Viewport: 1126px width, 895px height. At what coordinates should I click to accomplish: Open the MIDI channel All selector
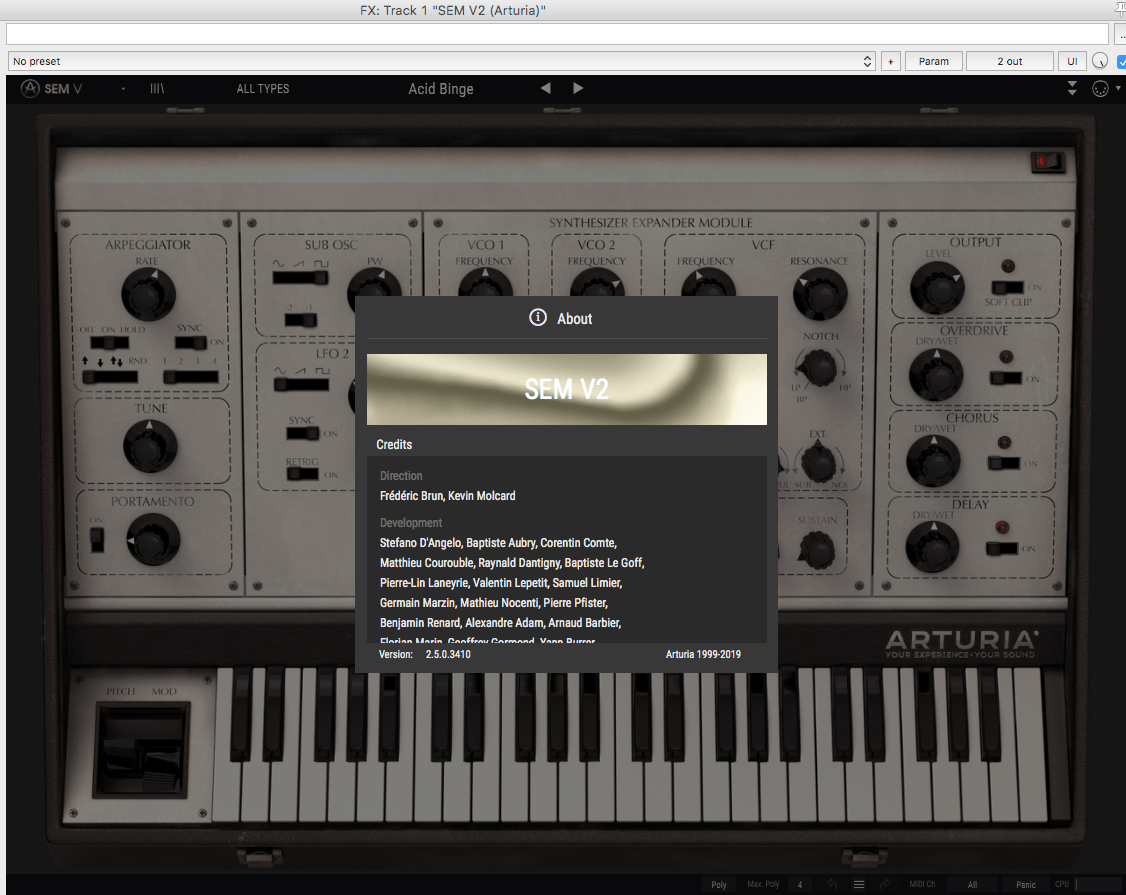click(x=972, y=885)
